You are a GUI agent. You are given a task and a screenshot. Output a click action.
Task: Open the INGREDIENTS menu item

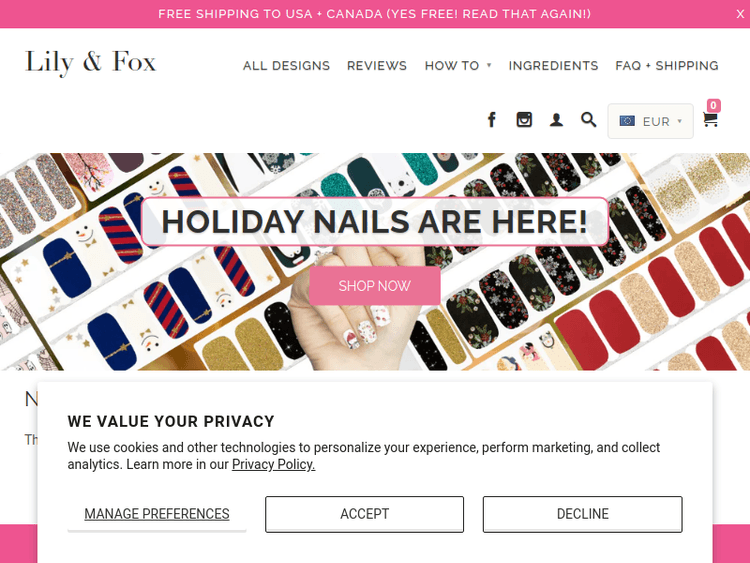click(x=553, y=66)
